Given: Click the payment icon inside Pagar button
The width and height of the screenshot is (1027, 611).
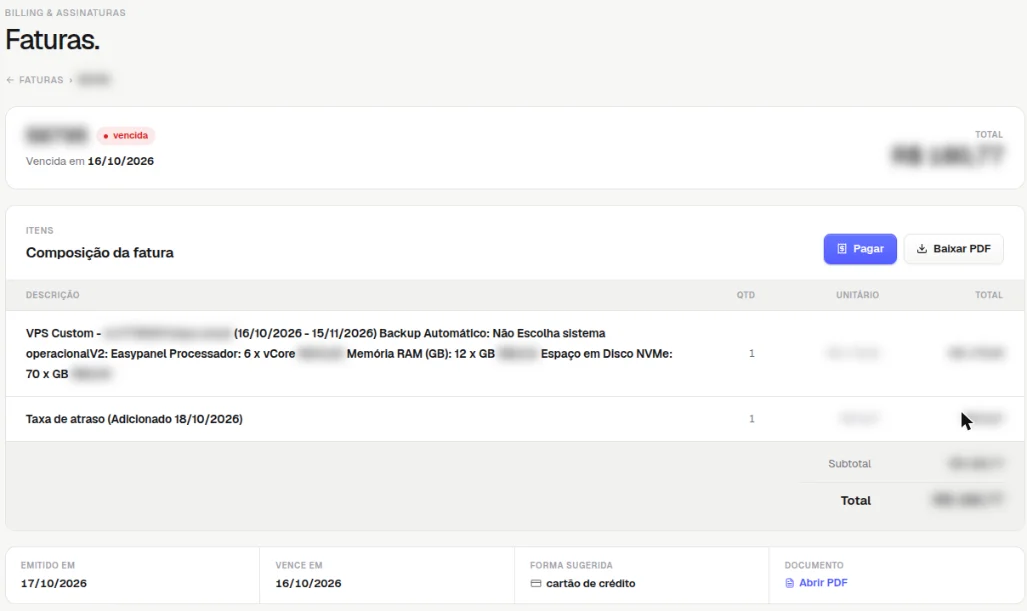Looking at the screenshot, I should (x=842, y=249).
